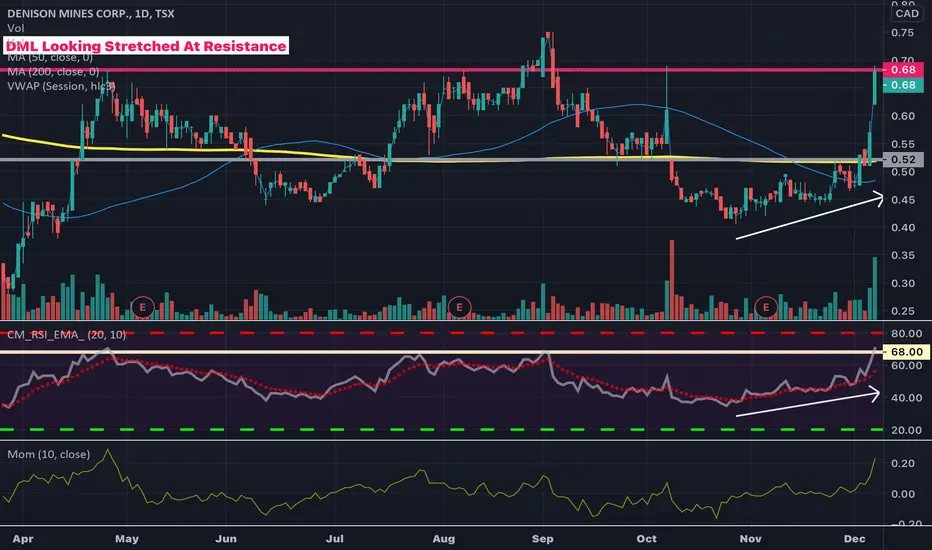
Task: Click the Oct label on time axis
Action: tap(647, 539)
